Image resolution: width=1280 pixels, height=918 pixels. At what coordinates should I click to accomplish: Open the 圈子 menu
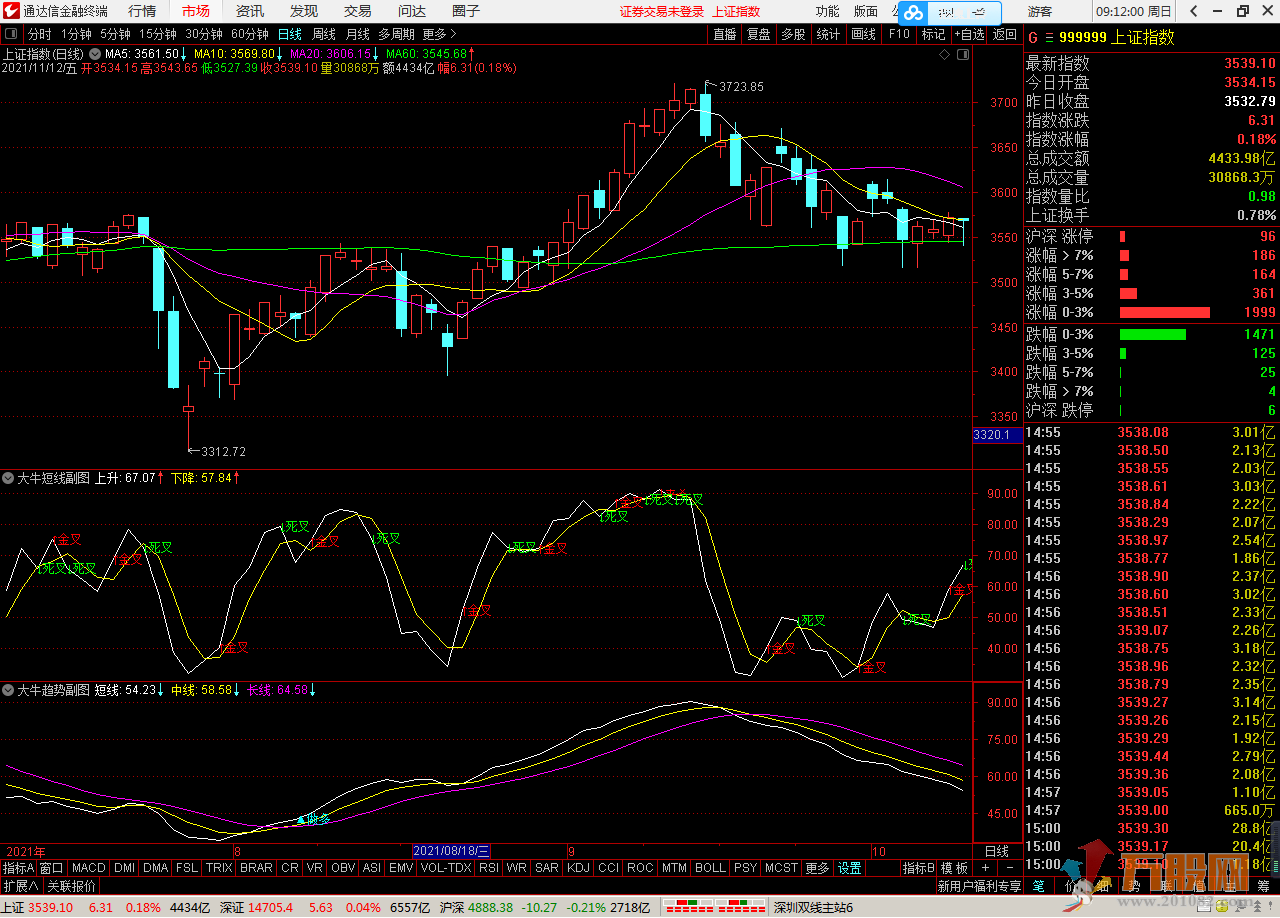click(x=466, y=11)
